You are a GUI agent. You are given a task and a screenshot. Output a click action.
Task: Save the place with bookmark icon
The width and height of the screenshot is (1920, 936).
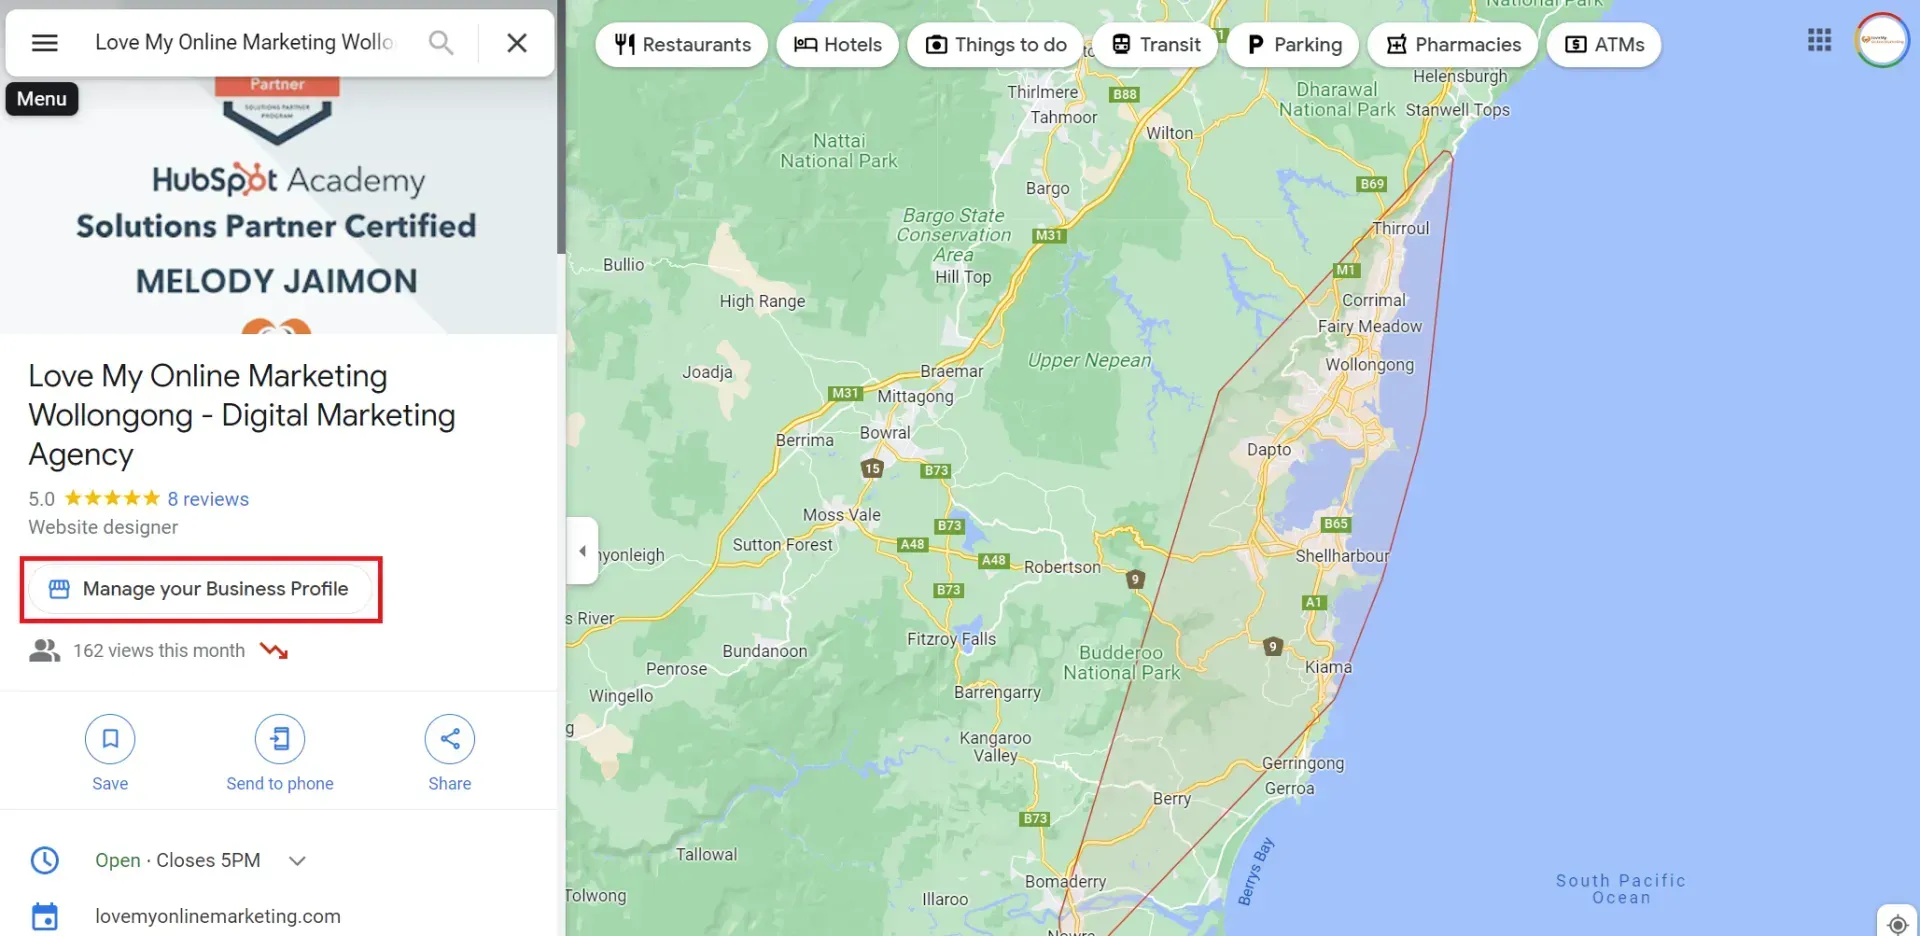[x=110, y=739]
